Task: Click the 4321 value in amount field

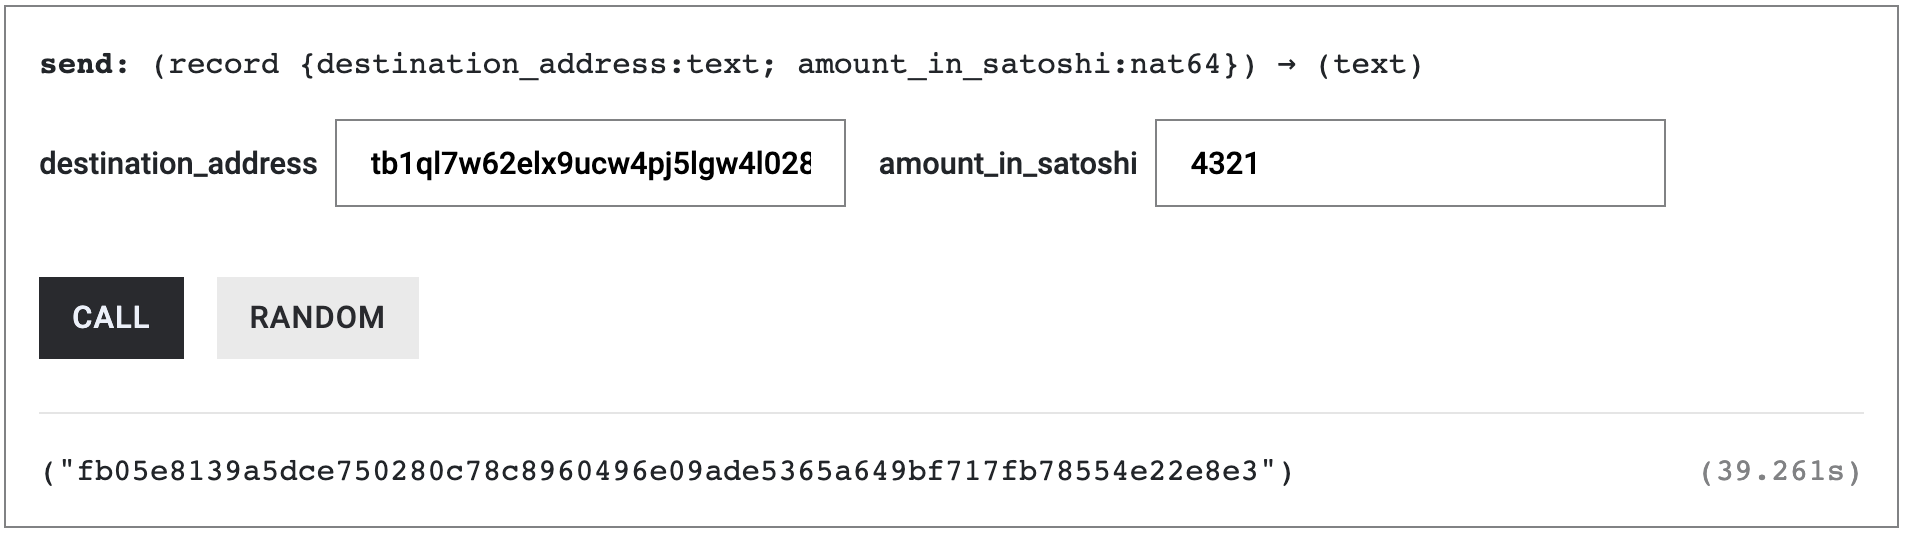Action: tap(1224, 163)
